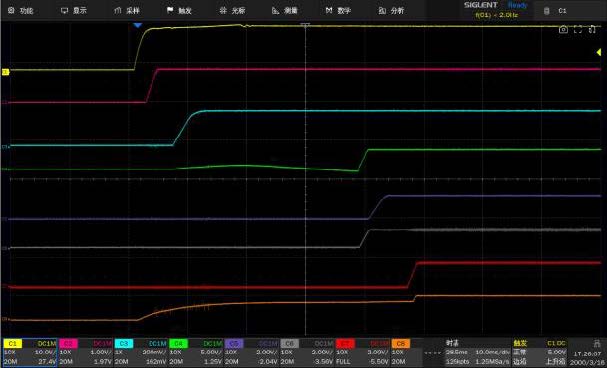The image size is (607, 368).
Task: Select the magenta C2 channel box
Action: point(86,352)
